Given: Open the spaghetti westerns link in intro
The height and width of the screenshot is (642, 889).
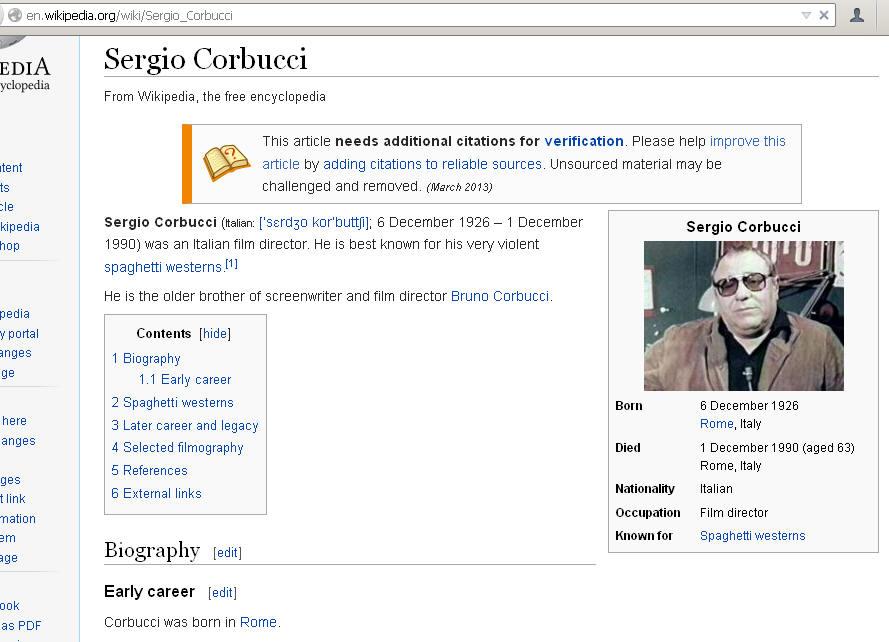Looking at the screenshot, I should point(163,267).
